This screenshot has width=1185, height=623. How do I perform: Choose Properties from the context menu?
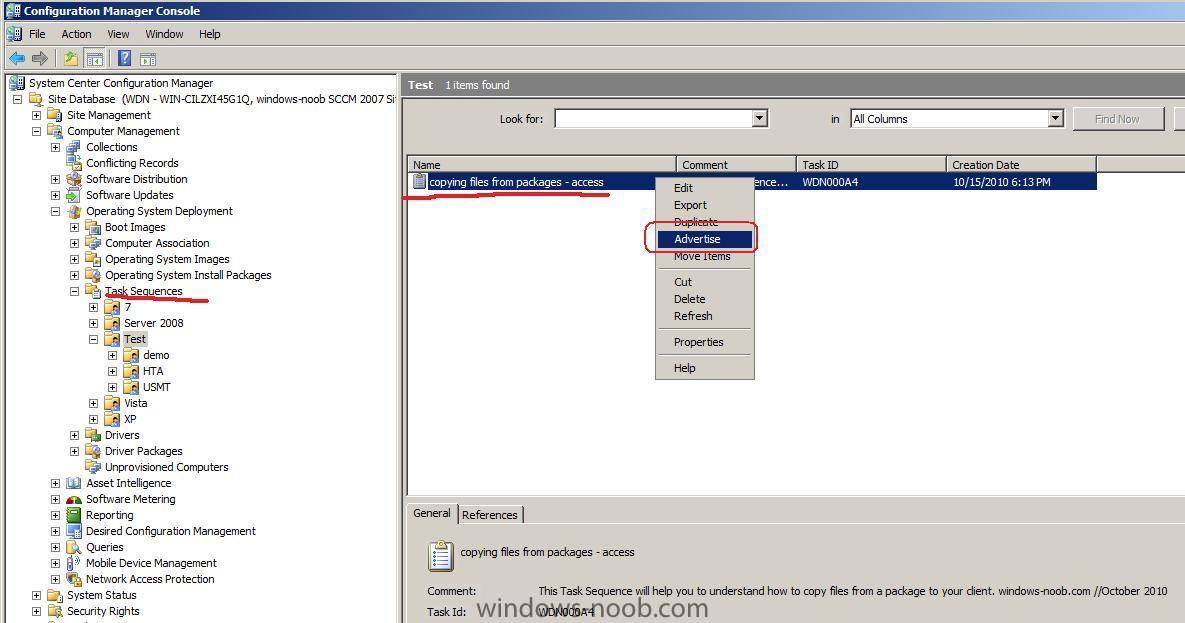704,342
